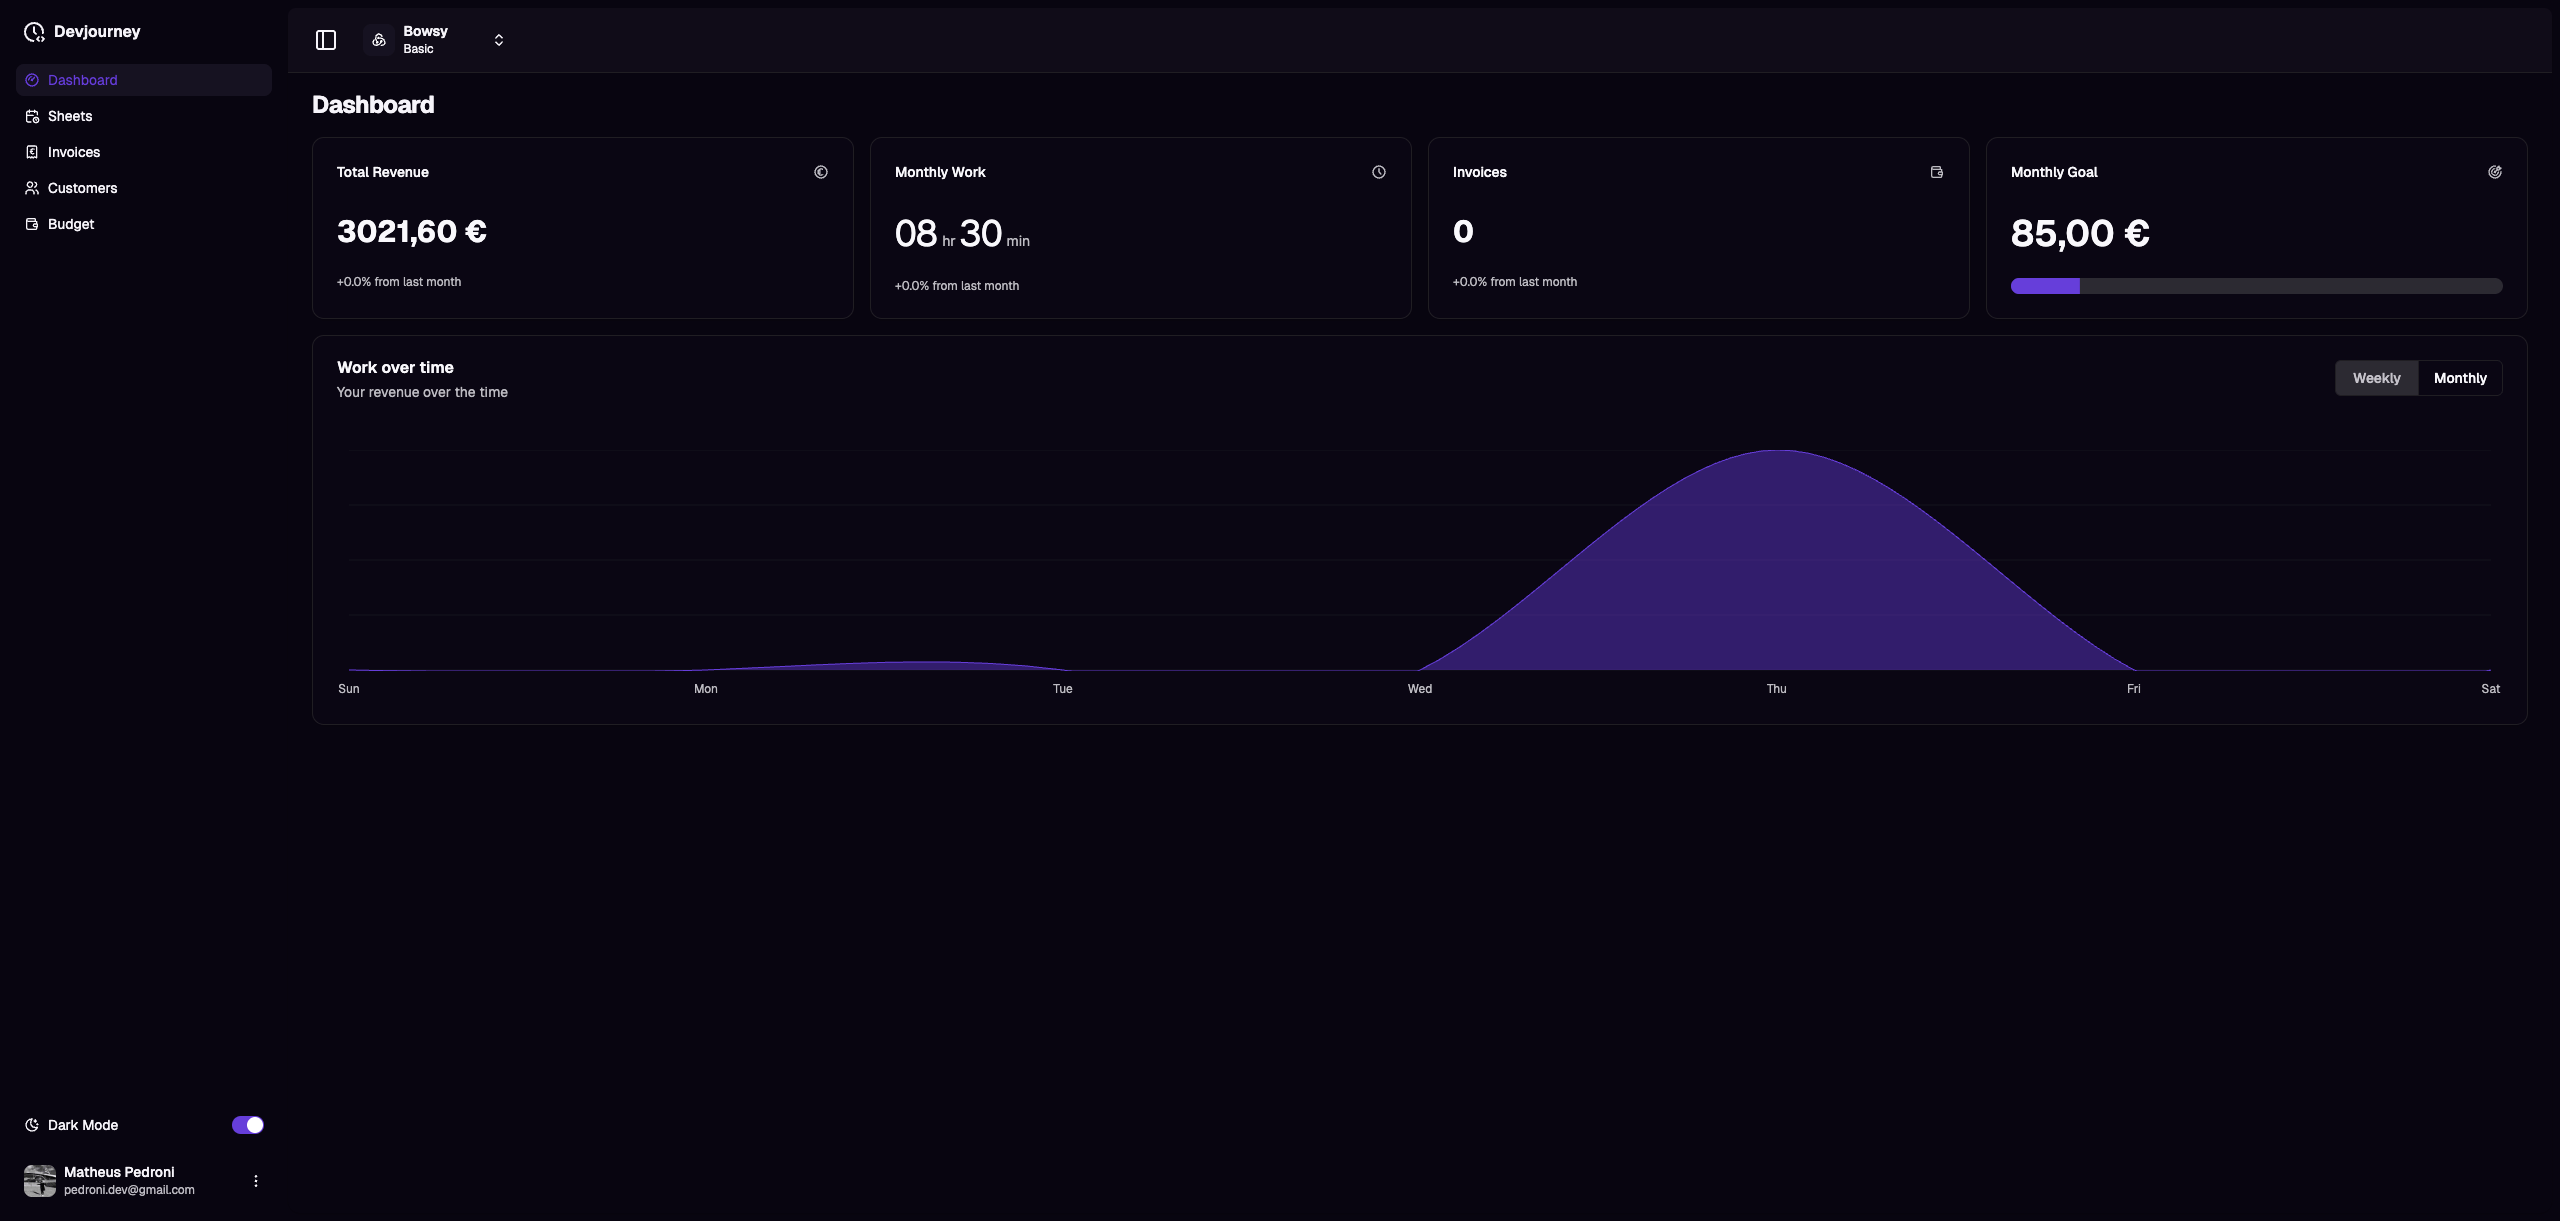Image resolution: width=2560 pixels, height=1221 pixels.
Task: Click the euro icon in Total Revenue card
Action: coord(821,172)
